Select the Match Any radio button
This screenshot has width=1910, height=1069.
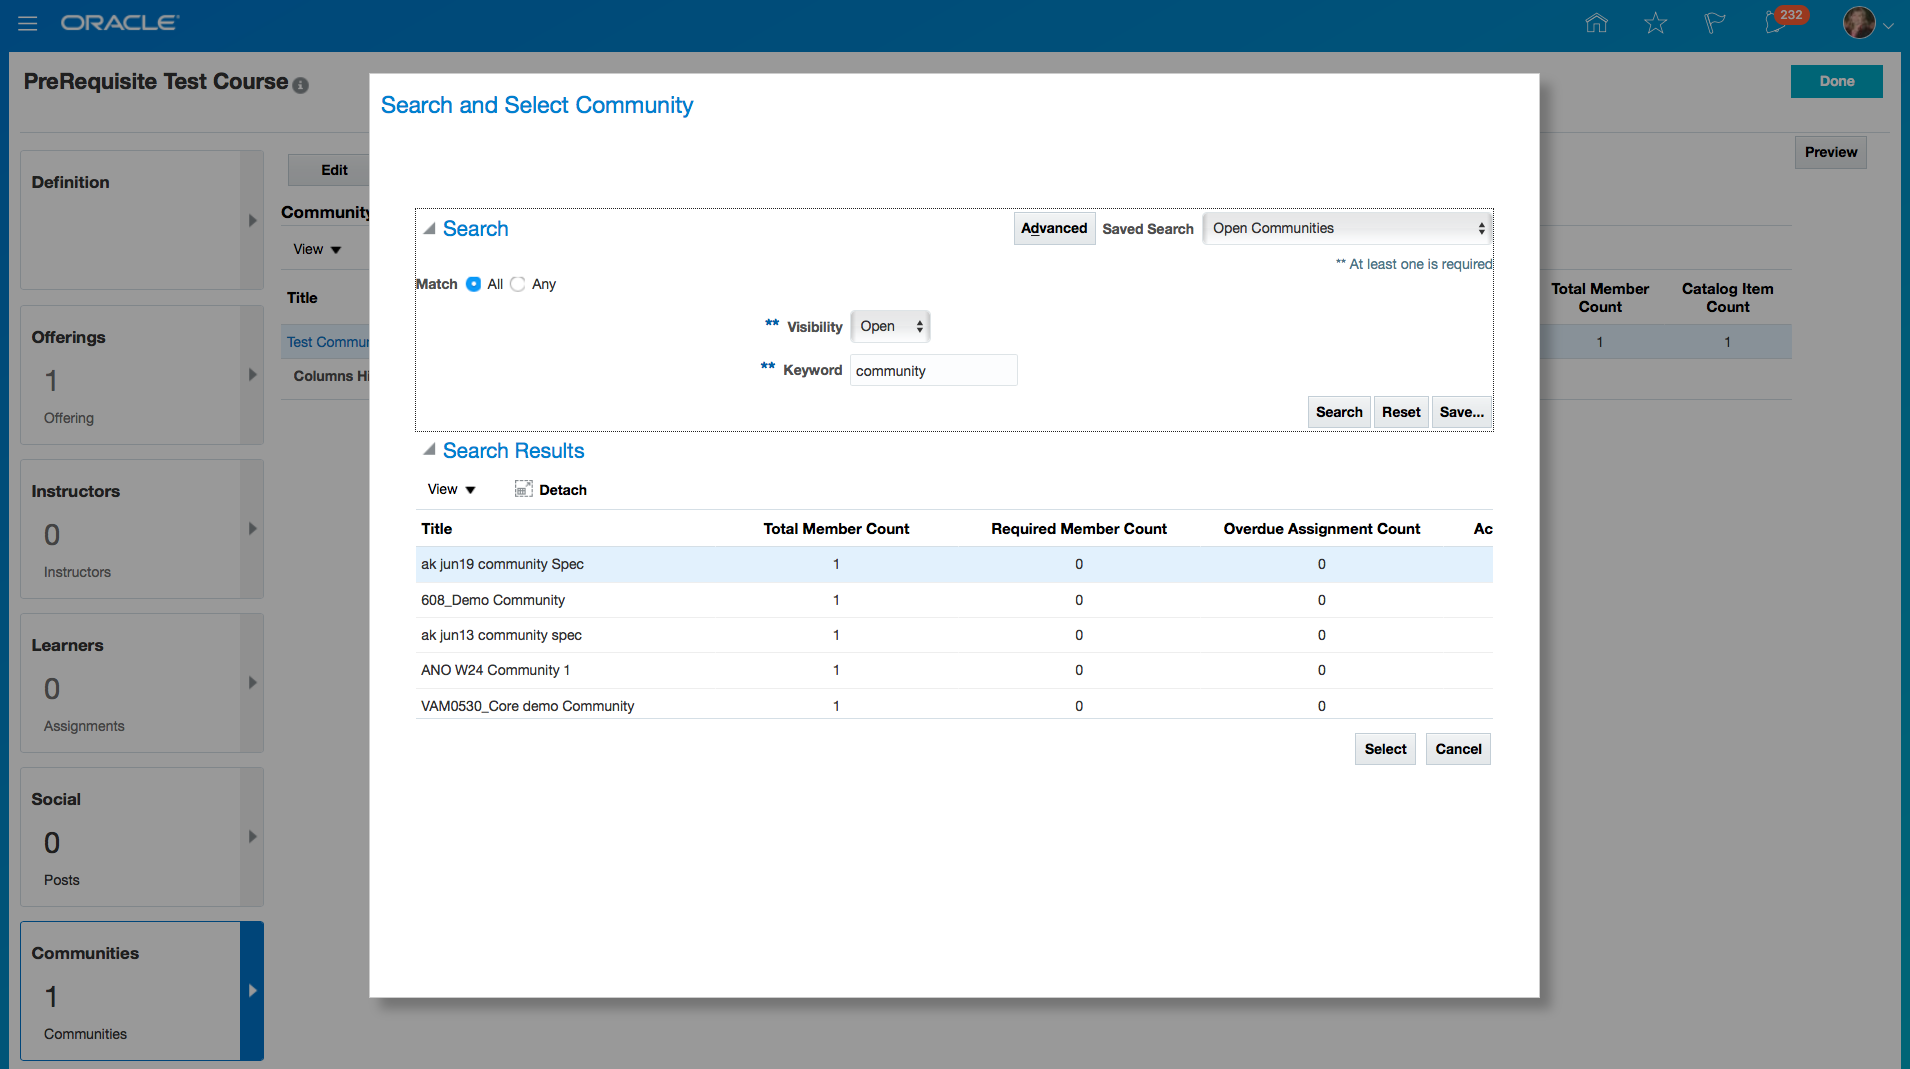[518, 284]
